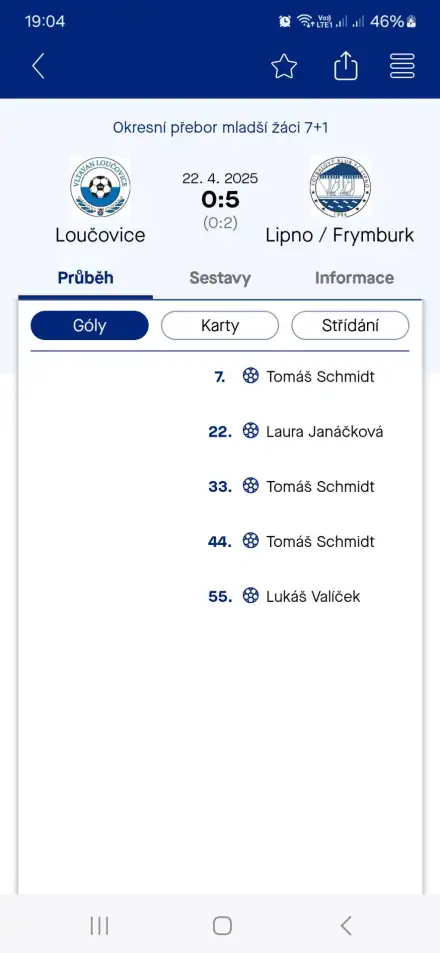Viewport: 440px width, 953px height.
Task: Open the Informace tab
Action: (x=354, y=278)
